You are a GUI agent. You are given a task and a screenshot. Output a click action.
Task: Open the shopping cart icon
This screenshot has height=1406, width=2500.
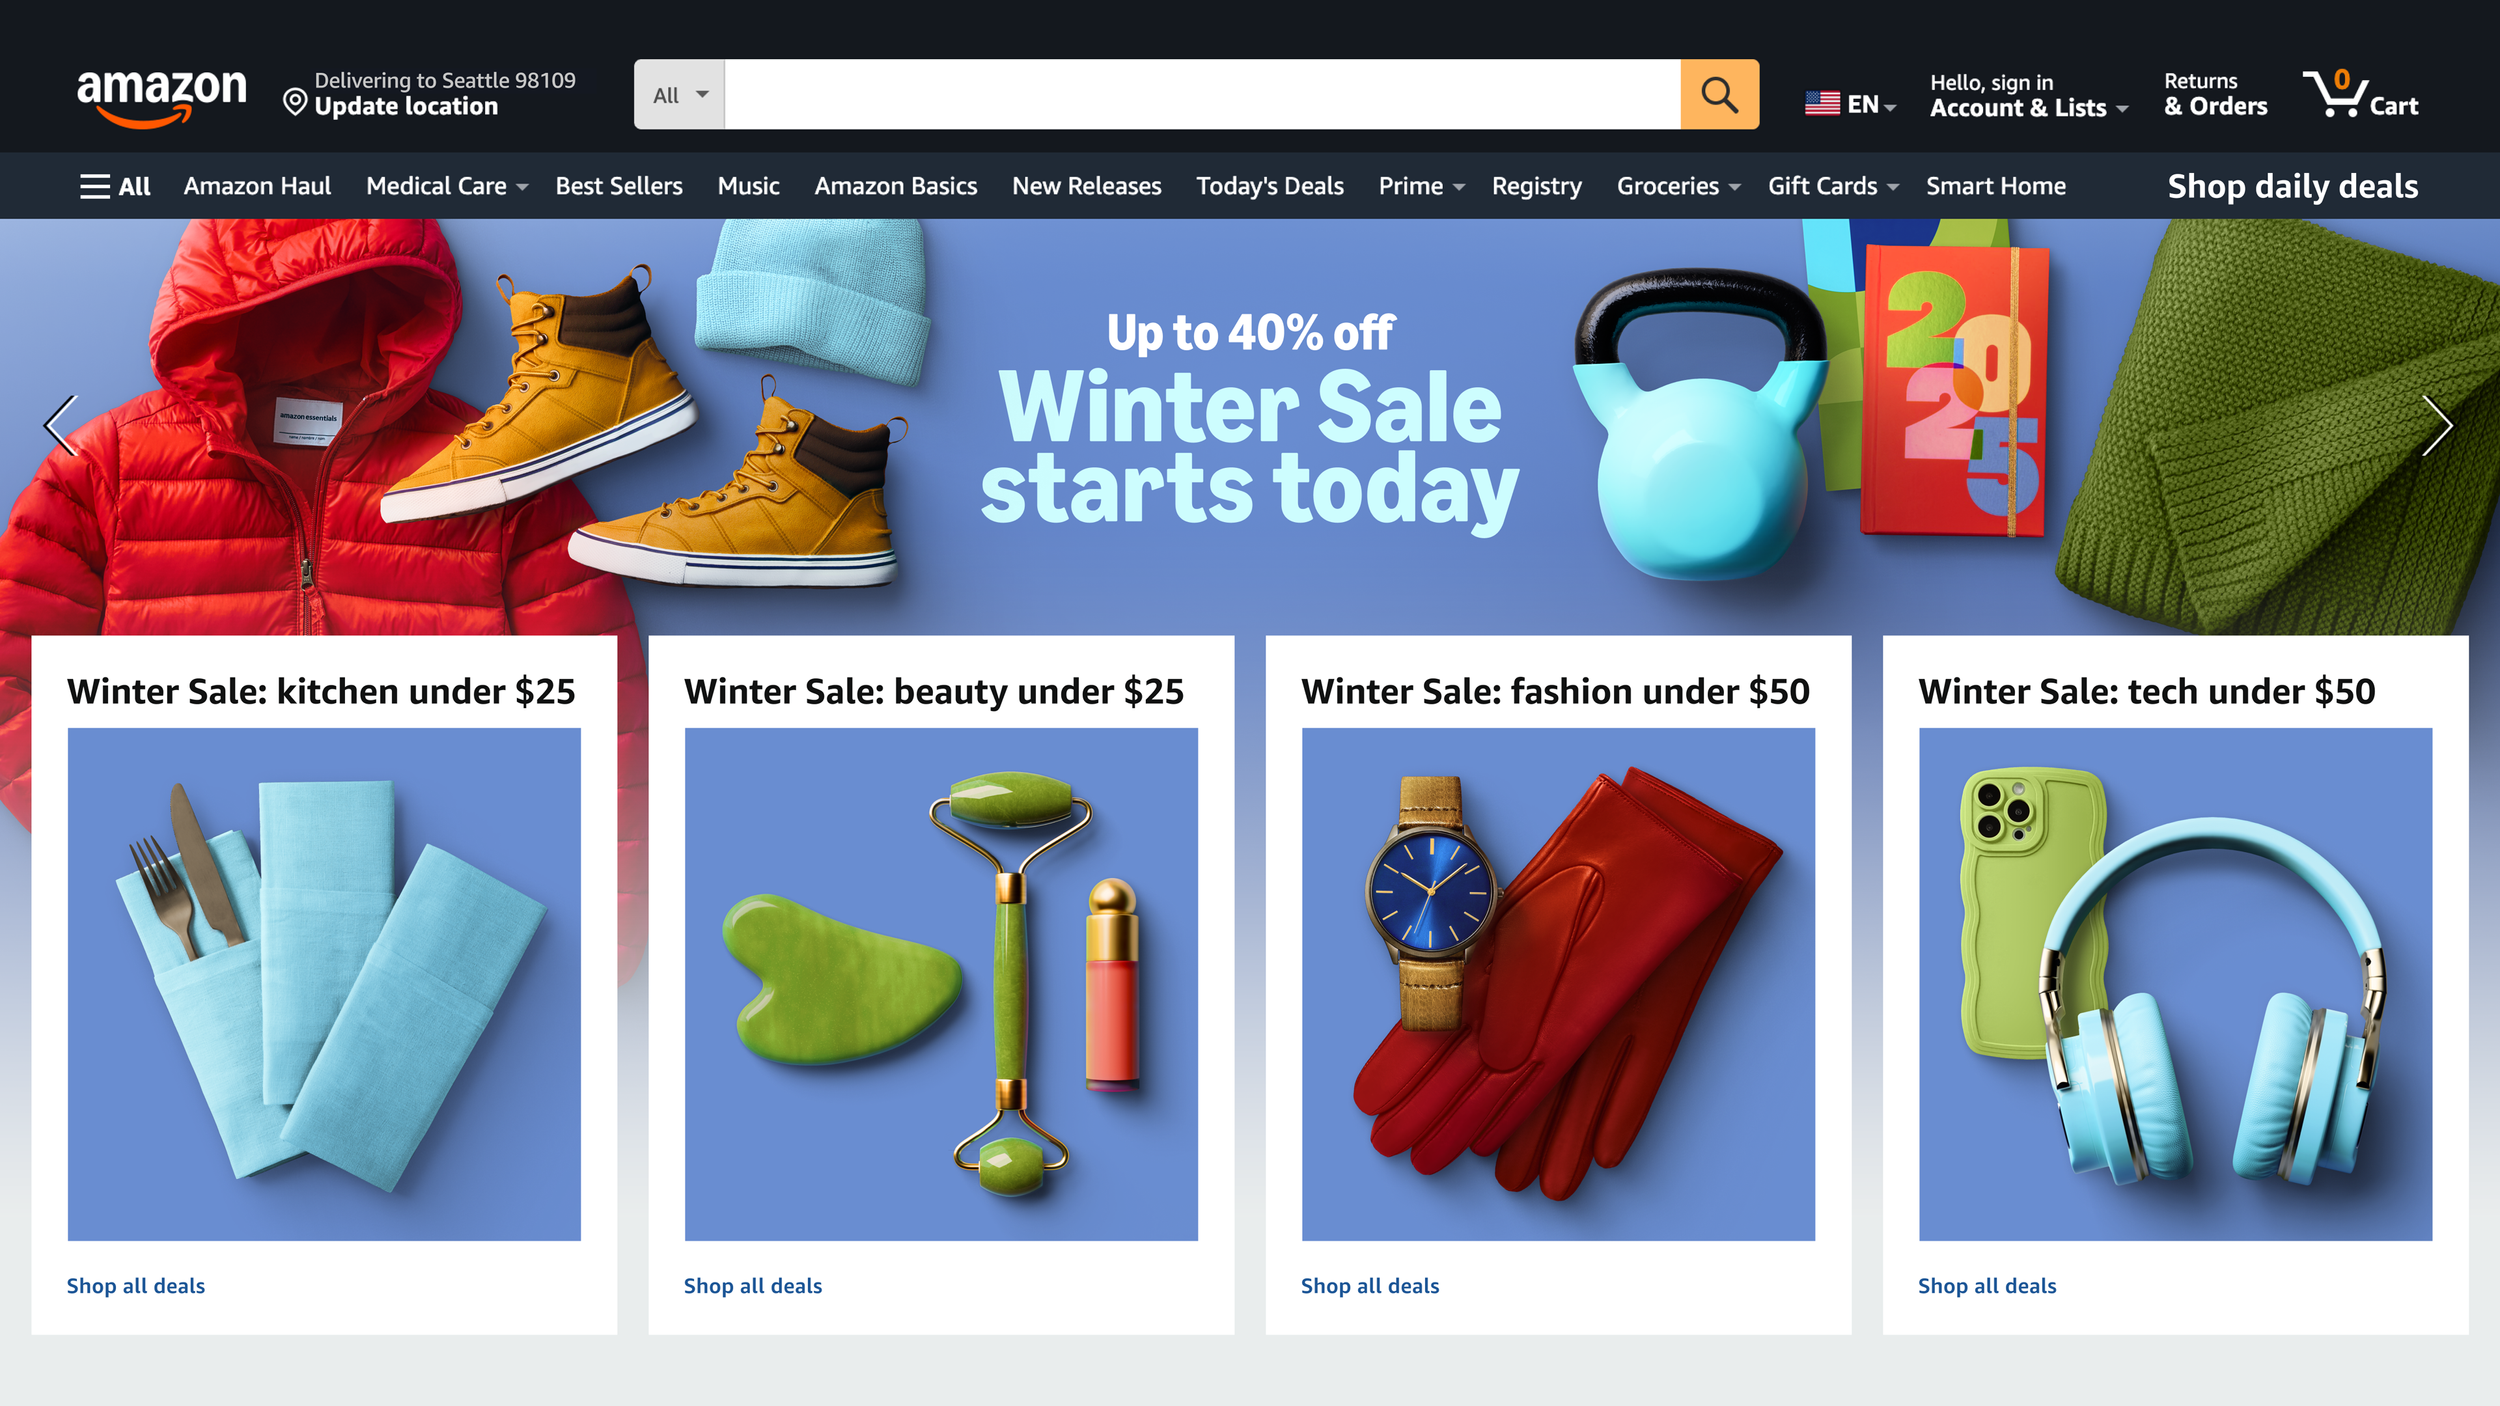[x=2360, y=94]
